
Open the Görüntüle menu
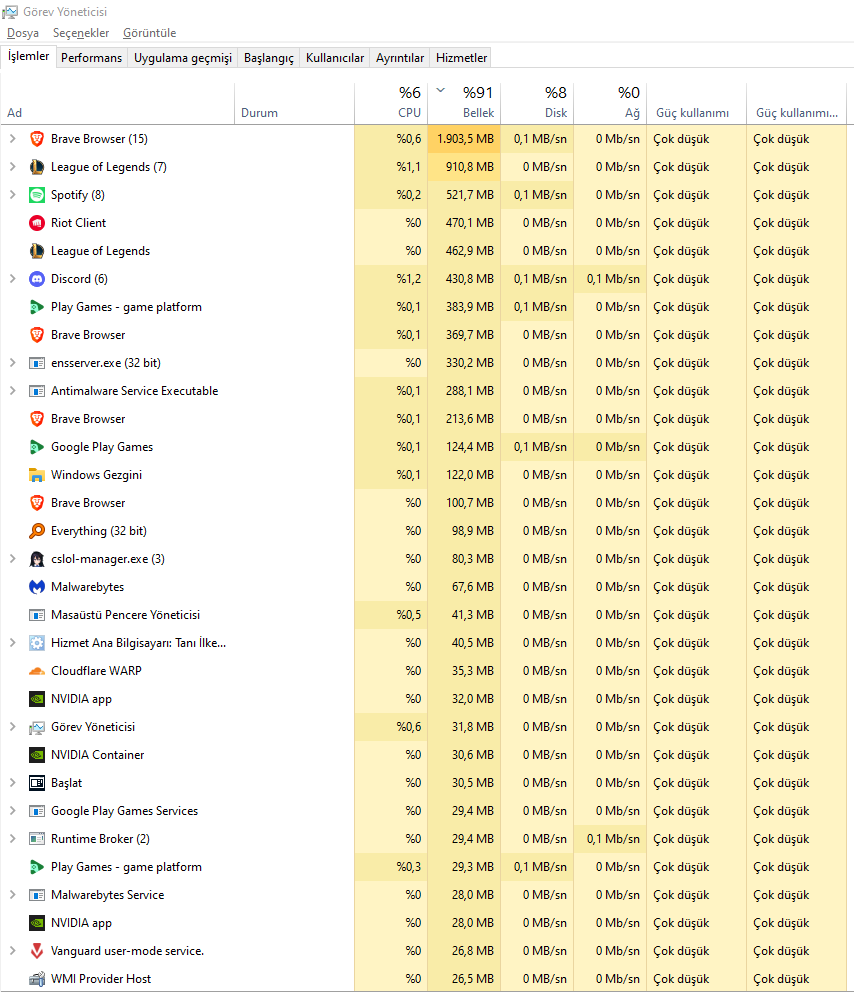tap(149, 33)
